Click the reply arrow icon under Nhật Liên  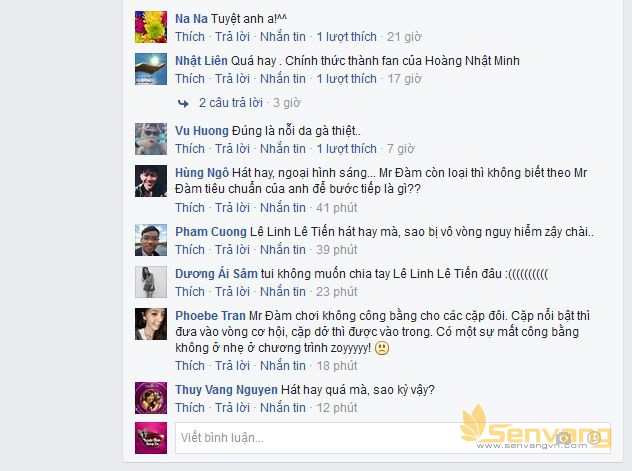click(183, 104)
